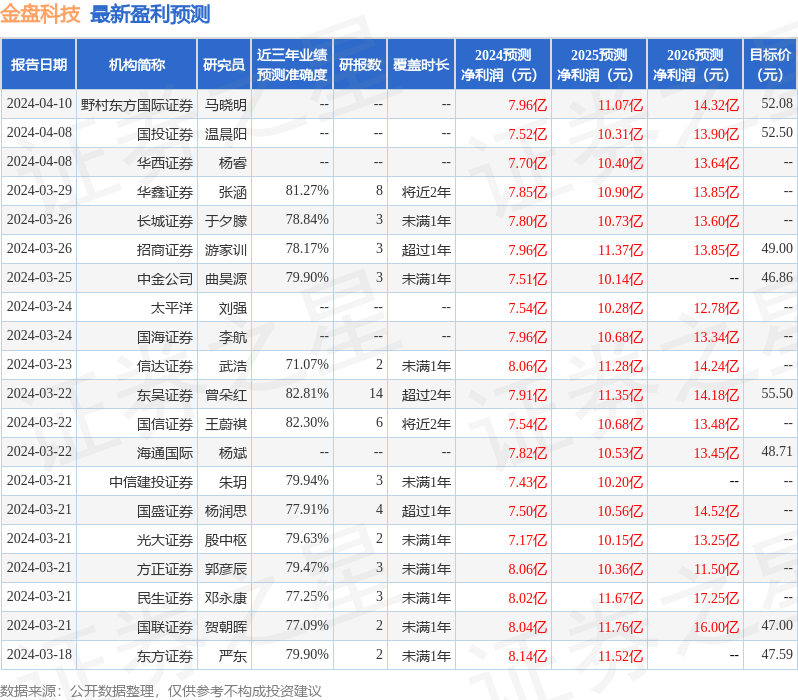The image size is (798, 700).
Task: Click analyst 李航
Action: 233,337
